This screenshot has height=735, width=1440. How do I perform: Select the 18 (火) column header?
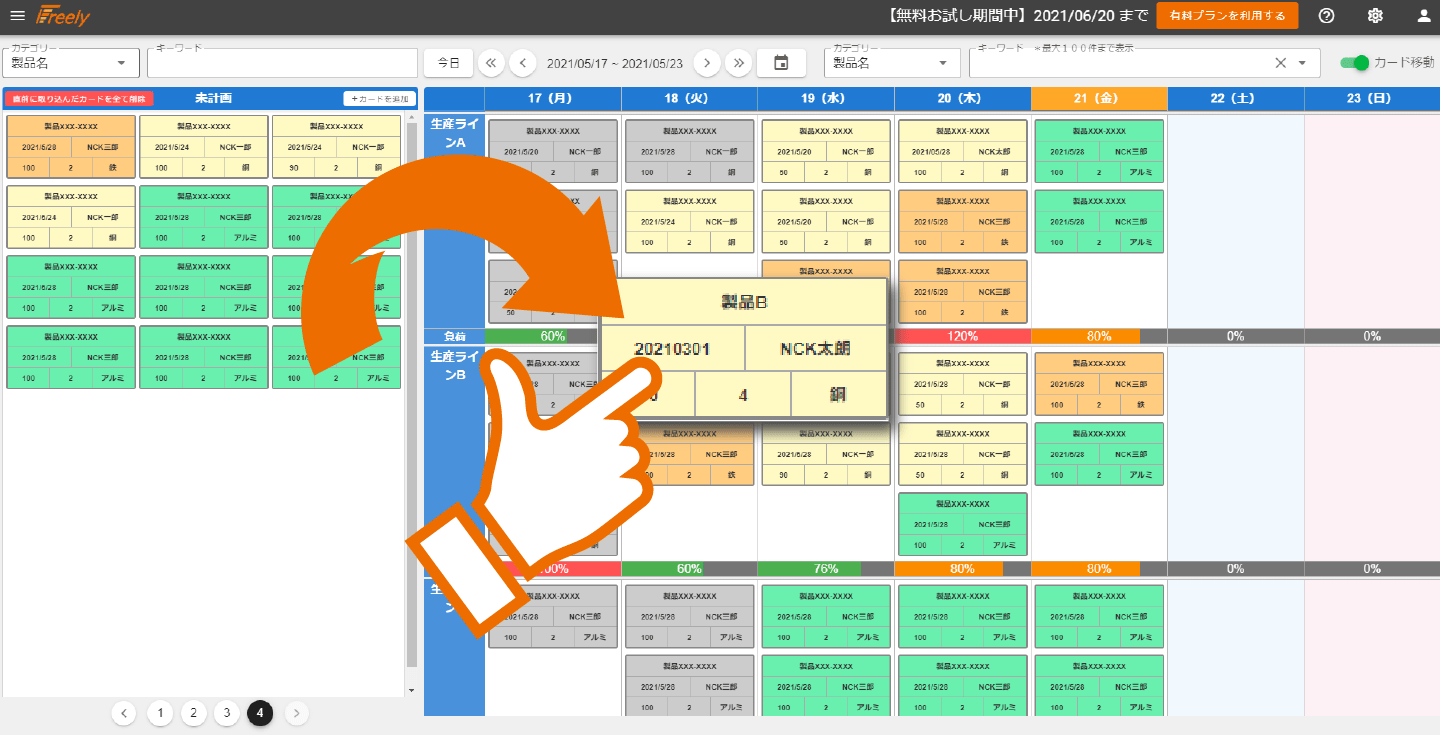click(689, 98)
